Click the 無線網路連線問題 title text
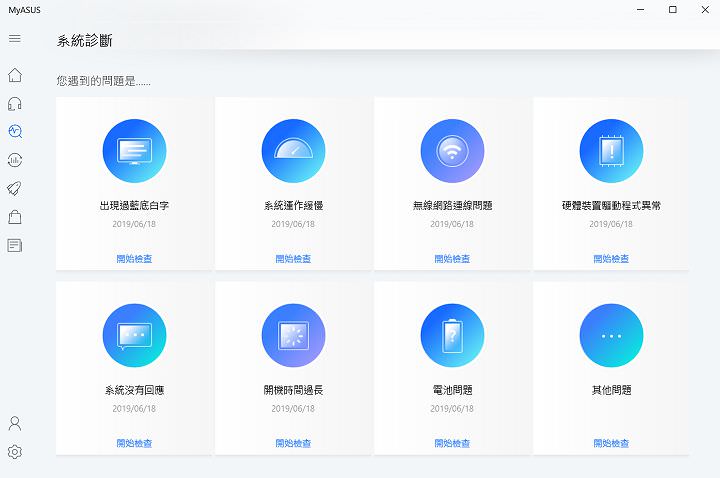720x478 pixels. (452, 205)
